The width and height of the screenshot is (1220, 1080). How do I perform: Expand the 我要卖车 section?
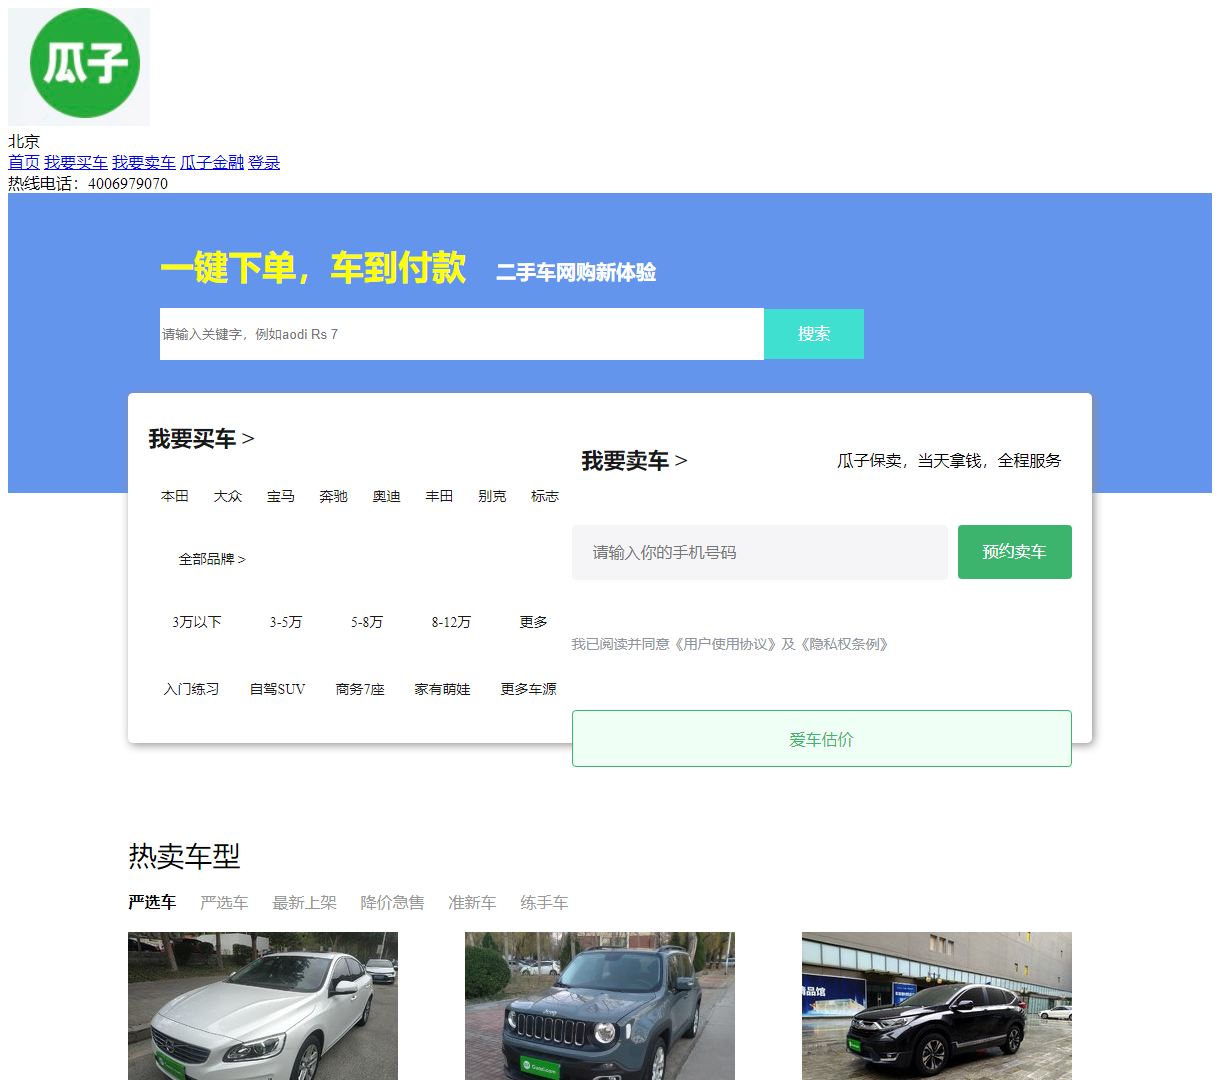tap(634, 461)
